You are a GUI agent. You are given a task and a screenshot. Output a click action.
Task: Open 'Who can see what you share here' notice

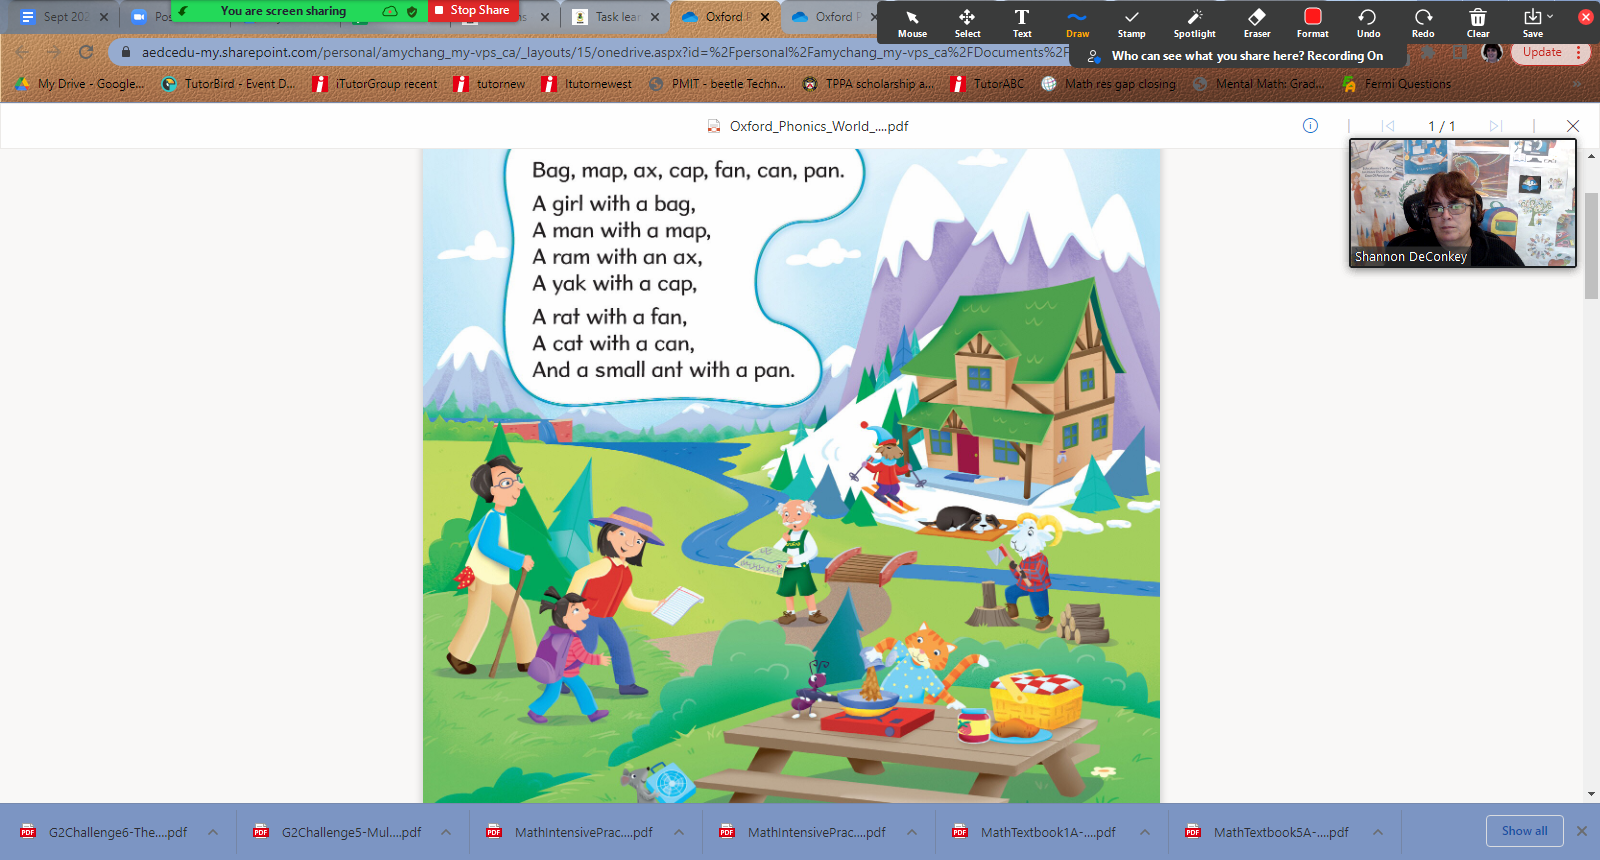1238,56
